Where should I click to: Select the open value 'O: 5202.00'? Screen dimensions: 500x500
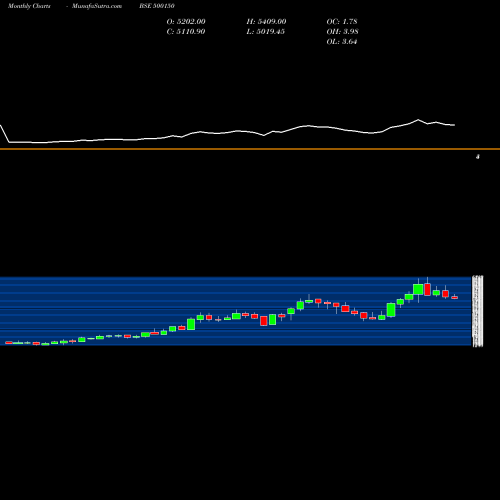click(x=186, y=22)
